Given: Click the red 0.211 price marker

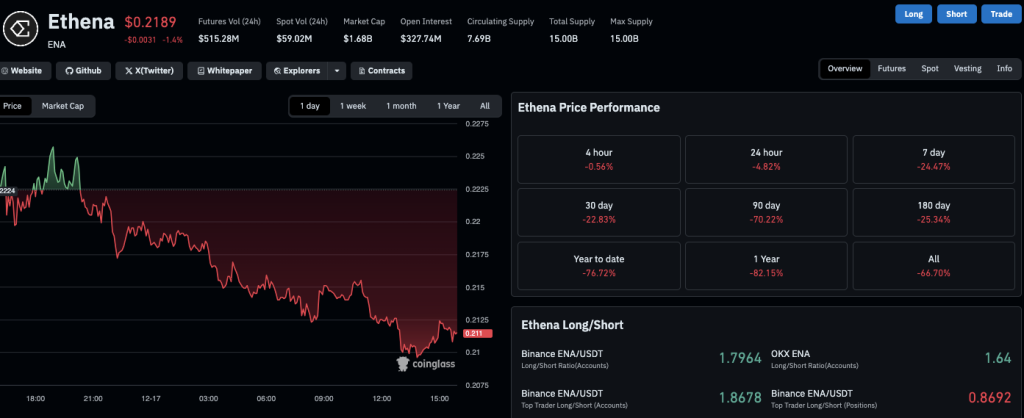Looking at the screenshot, I should (475, 335).
